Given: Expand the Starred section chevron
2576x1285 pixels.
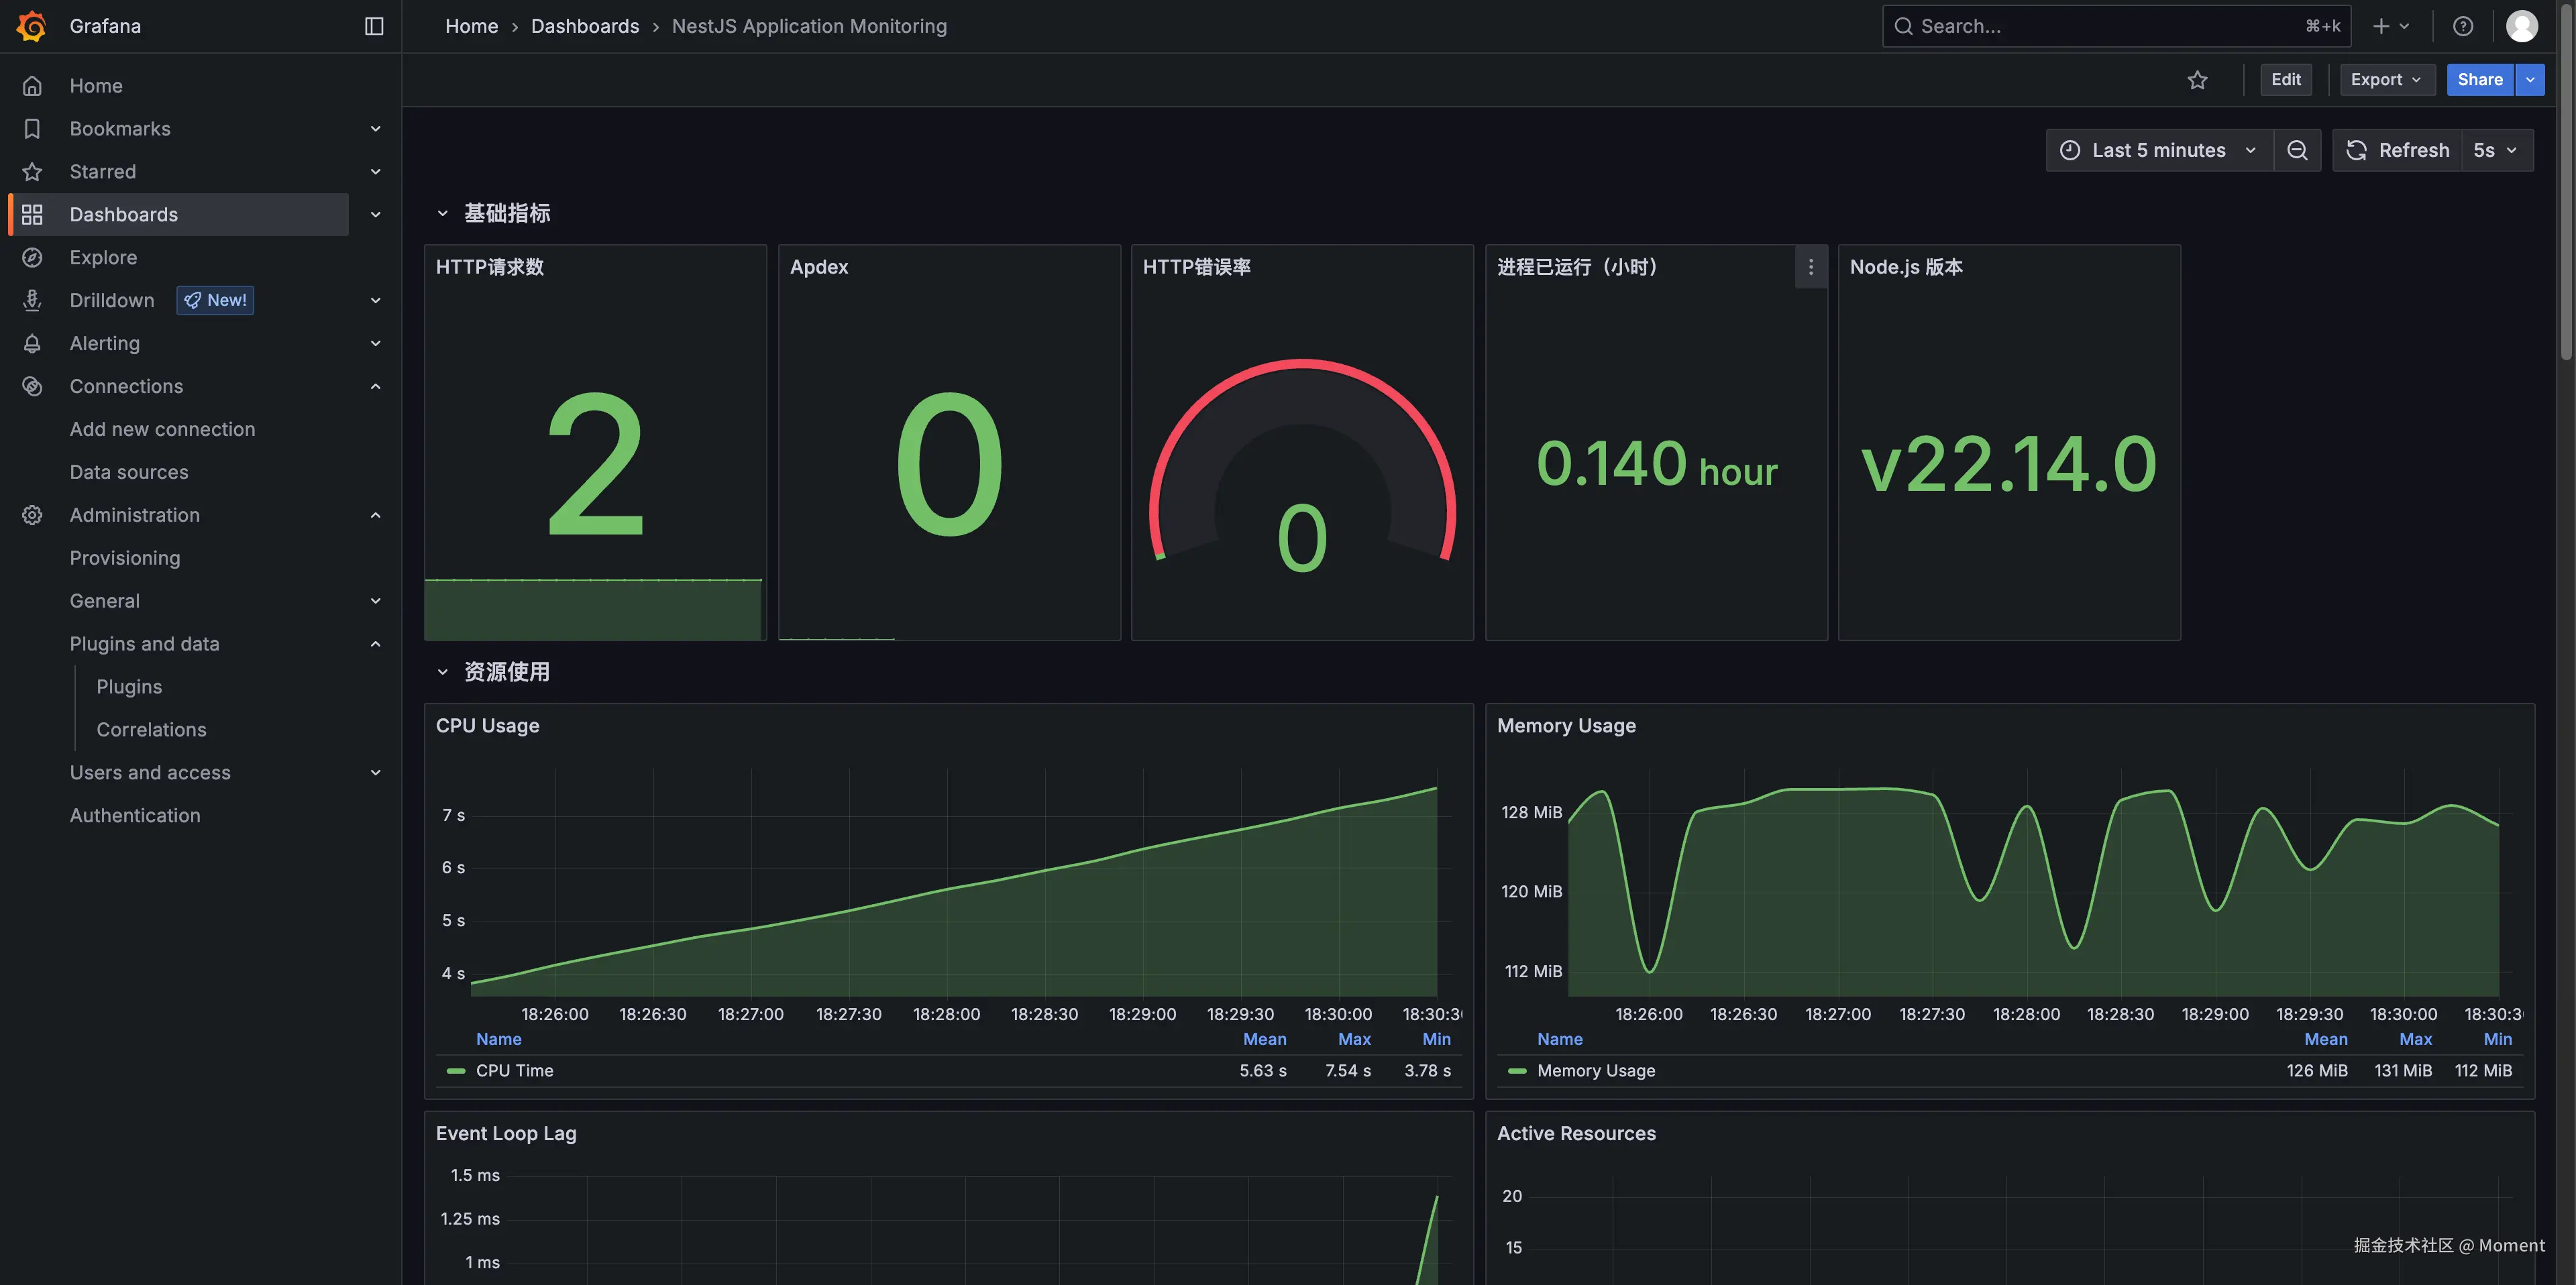Looking at the screenshot, I should [x=375, y=172].
